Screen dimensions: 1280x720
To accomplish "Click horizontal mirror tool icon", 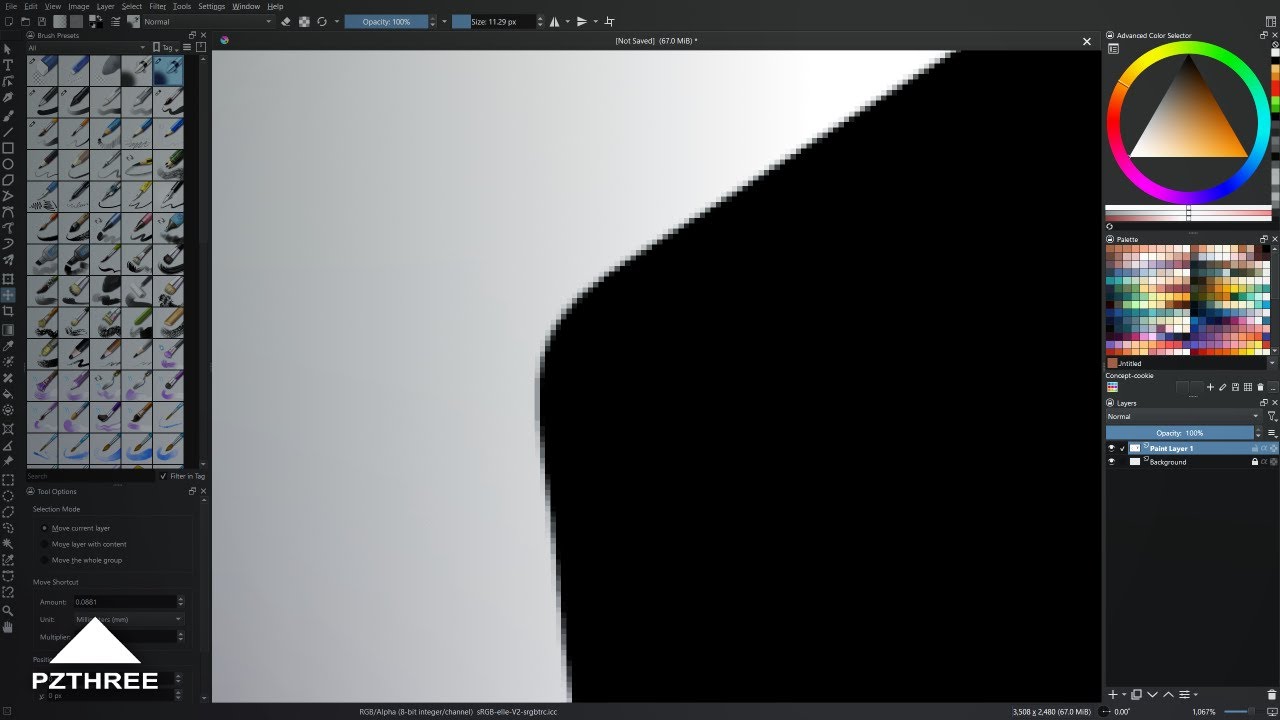I will [x=554, y=21].
